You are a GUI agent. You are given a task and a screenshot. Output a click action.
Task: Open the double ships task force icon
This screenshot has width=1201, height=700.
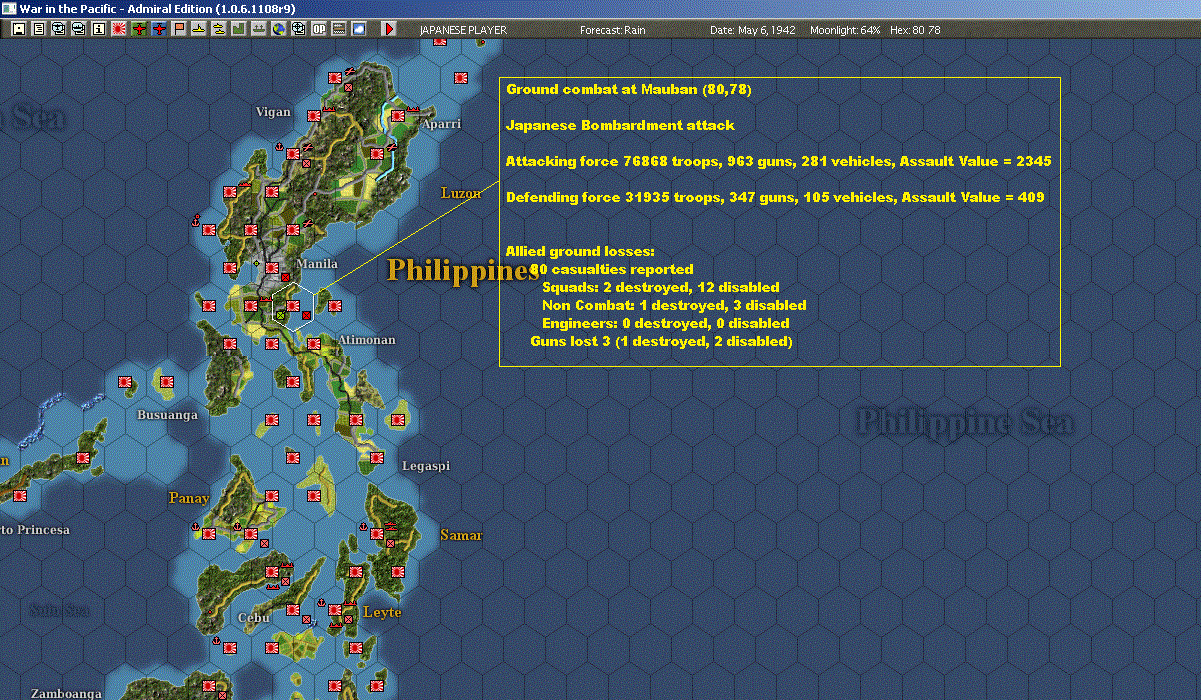click(x=218, y=29)
